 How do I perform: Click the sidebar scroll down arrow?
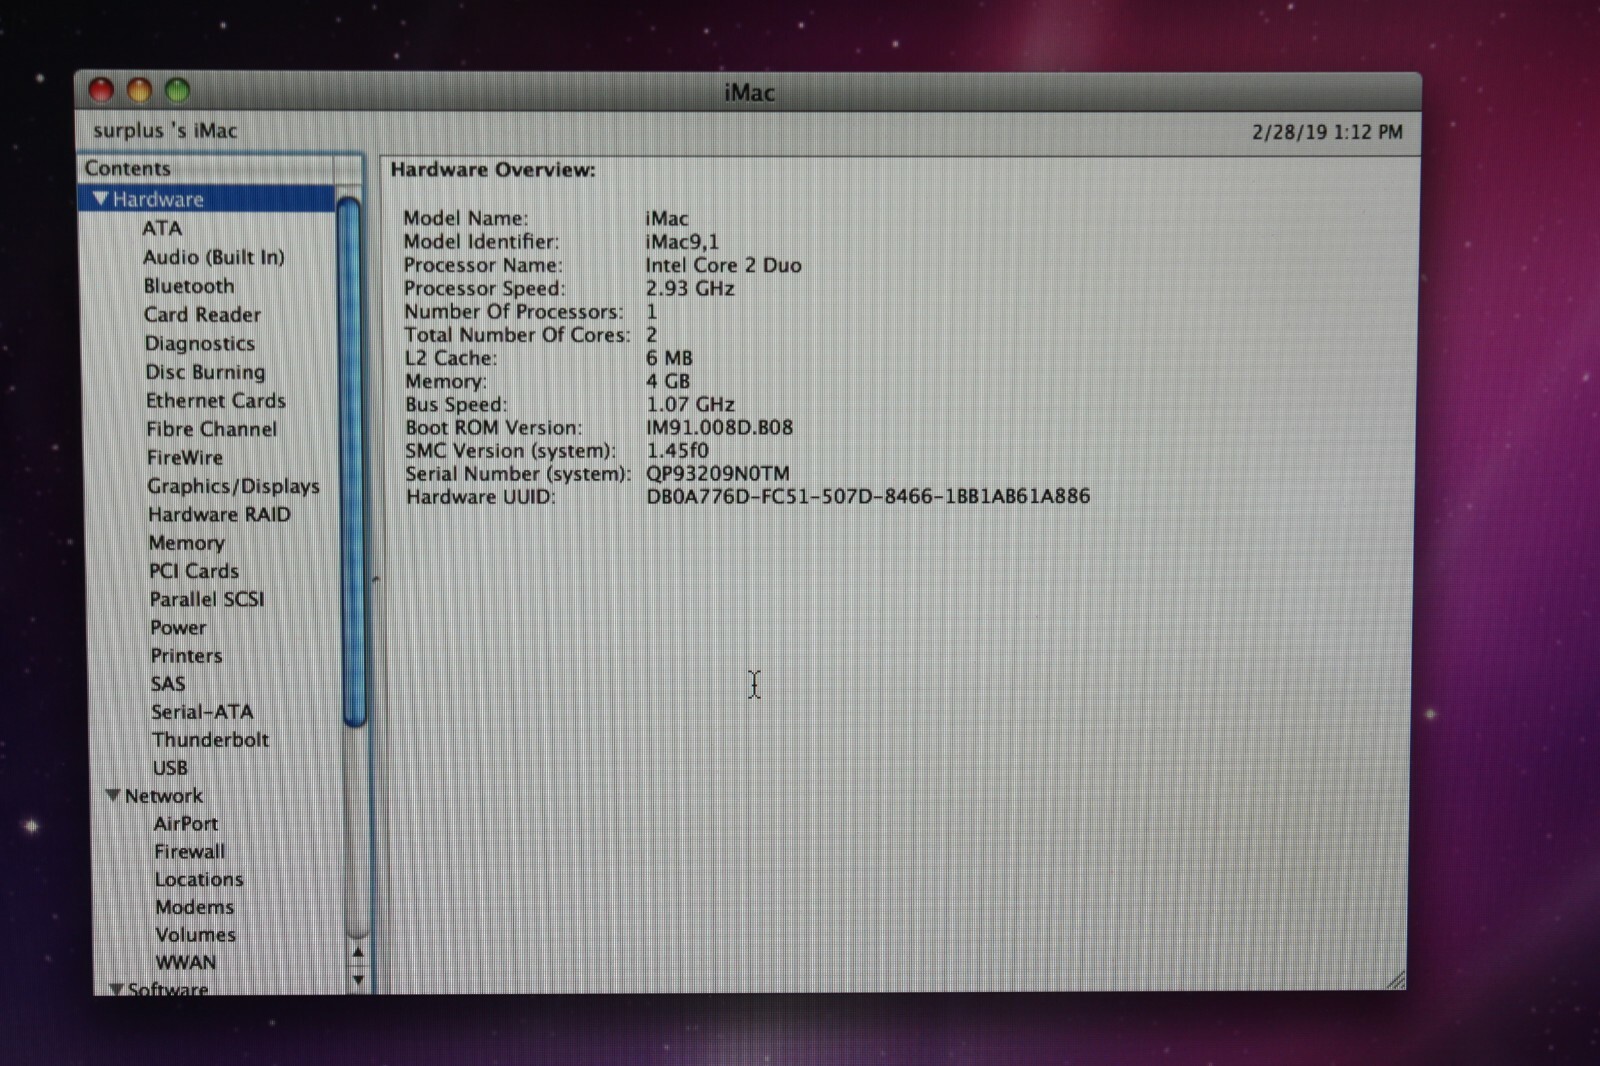[358, 980]
